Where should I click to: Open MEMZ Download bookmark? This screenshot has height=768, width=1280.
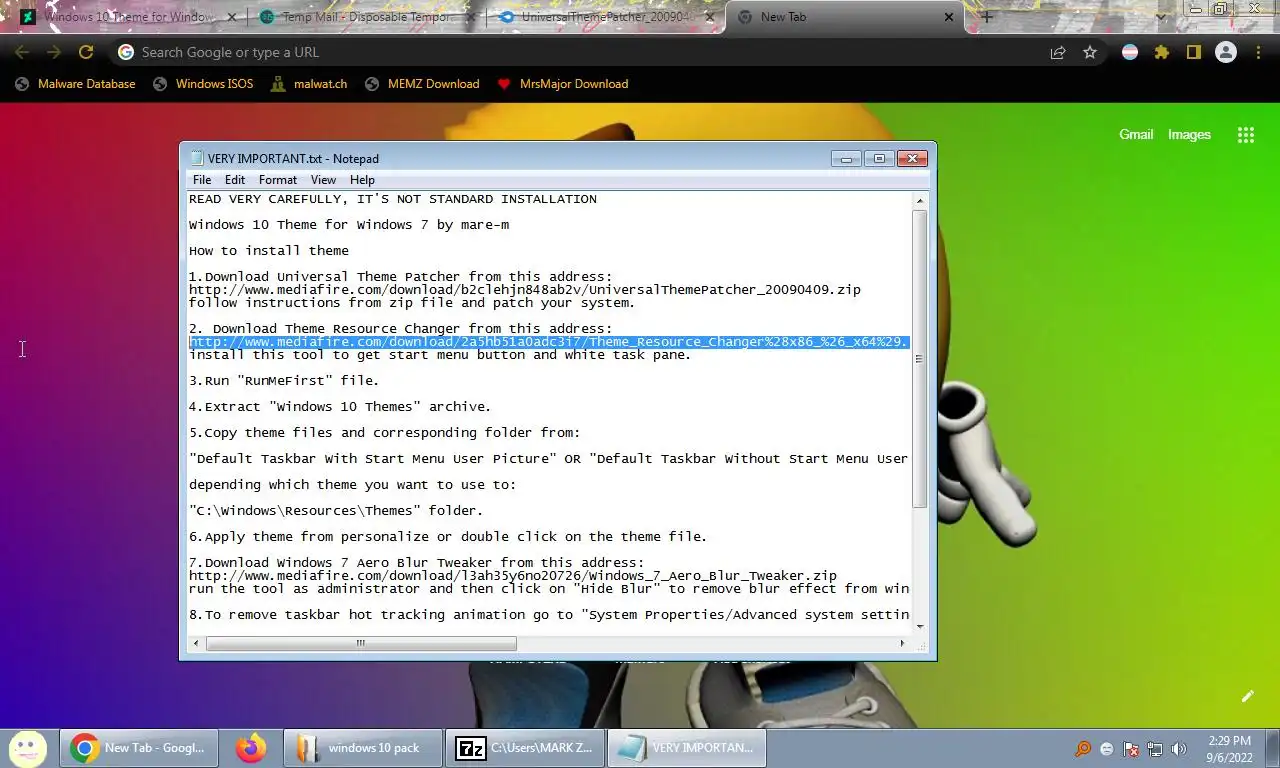tap(421, 84)
